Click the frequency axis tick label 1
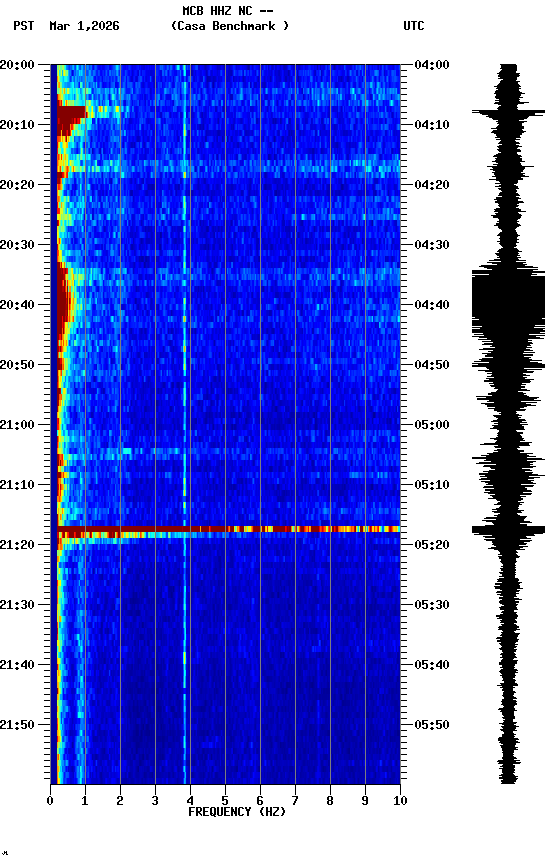This screenshot has height=864, width=552. (x=85, y=801)
